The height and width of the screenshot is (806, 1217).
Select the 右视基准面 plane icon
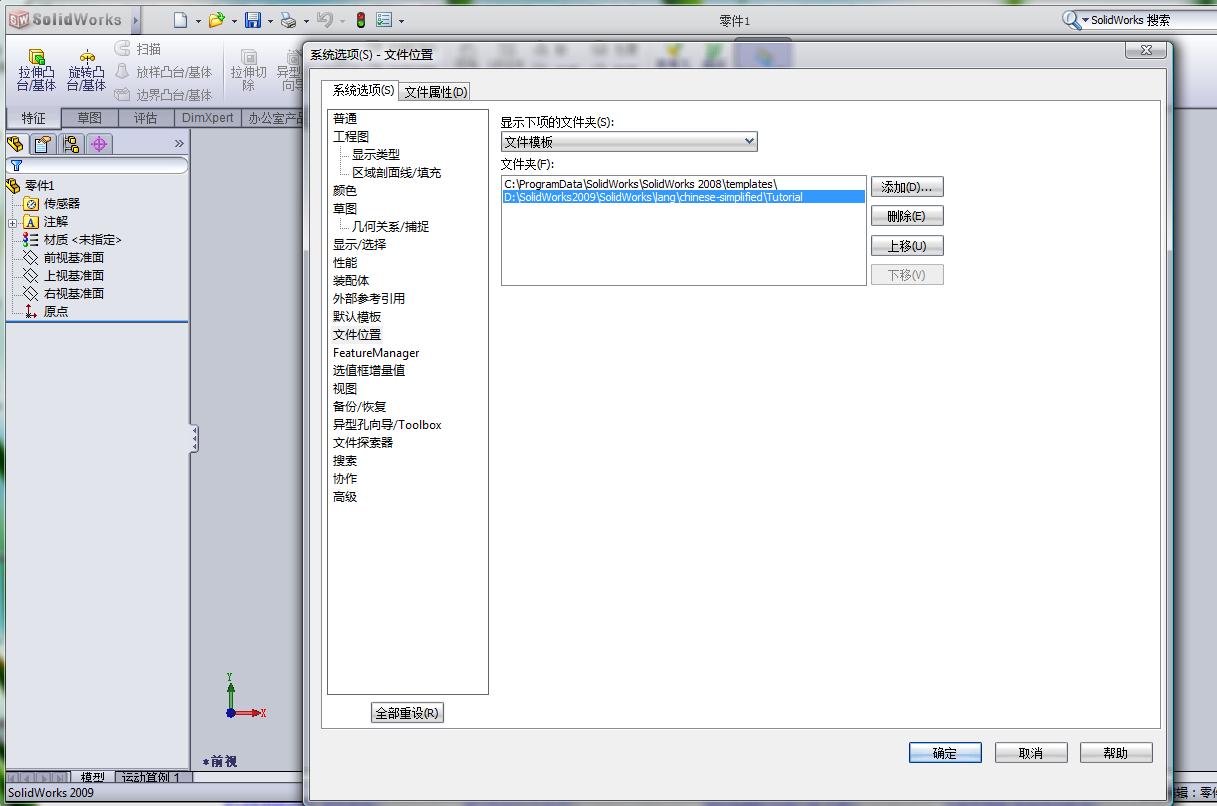click(x=31, y=293)
